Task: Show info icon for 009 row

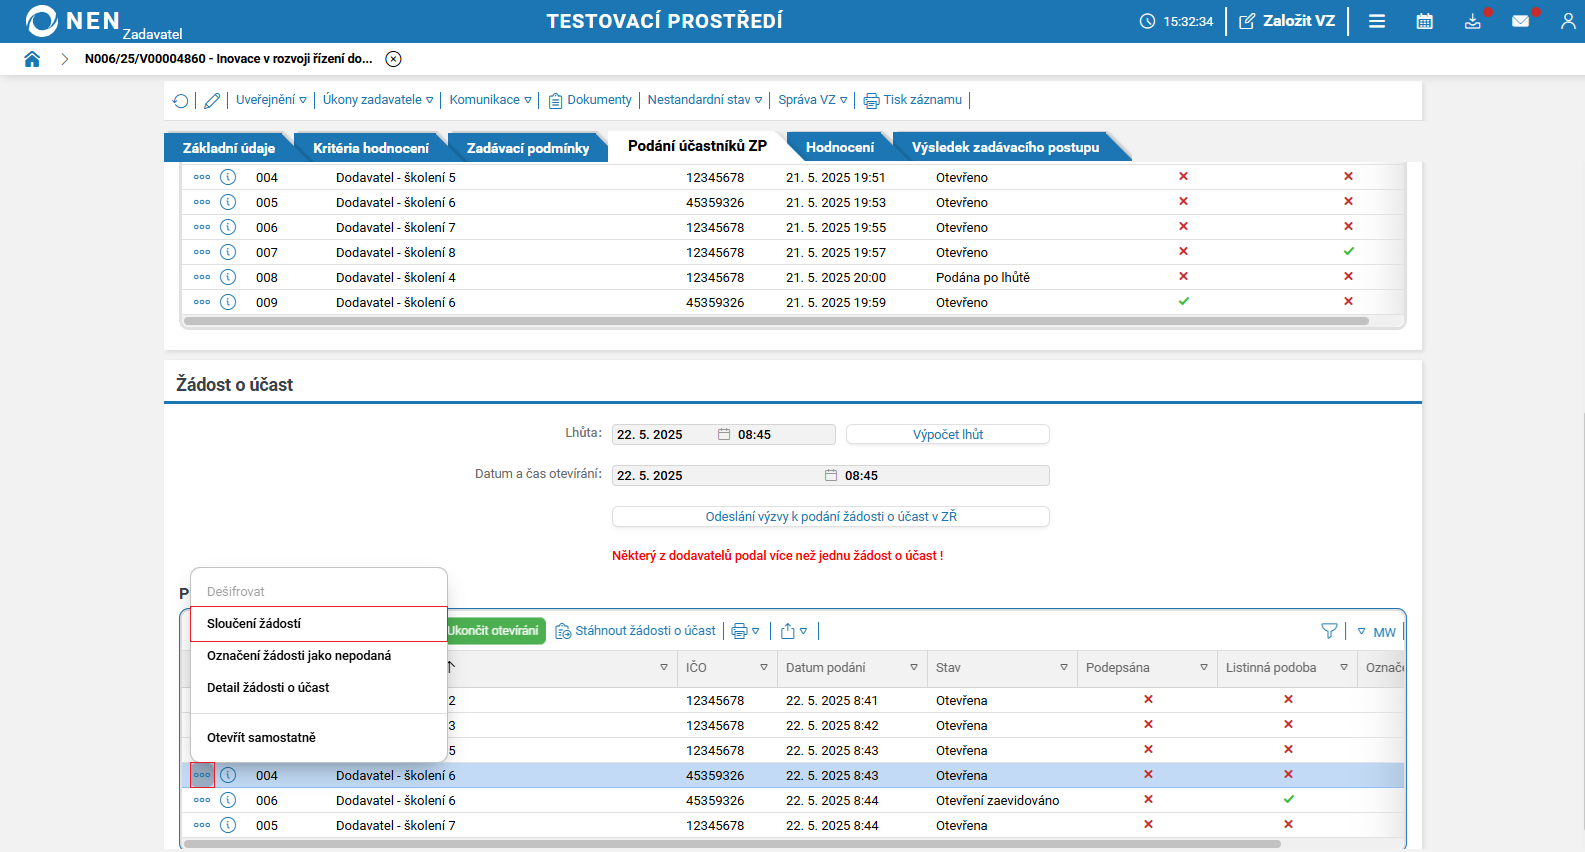Action: click(228, 302)
